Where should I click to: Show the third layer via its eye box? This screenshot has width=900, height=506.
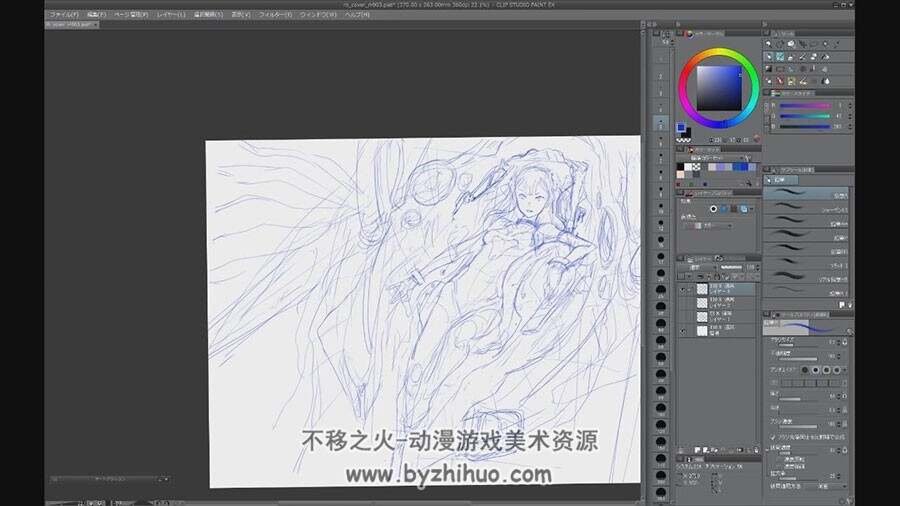coord(683,317)
